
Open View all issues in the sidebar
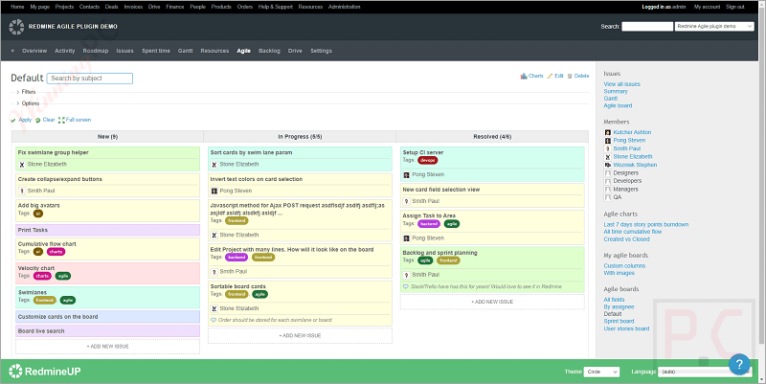point(621,84)
